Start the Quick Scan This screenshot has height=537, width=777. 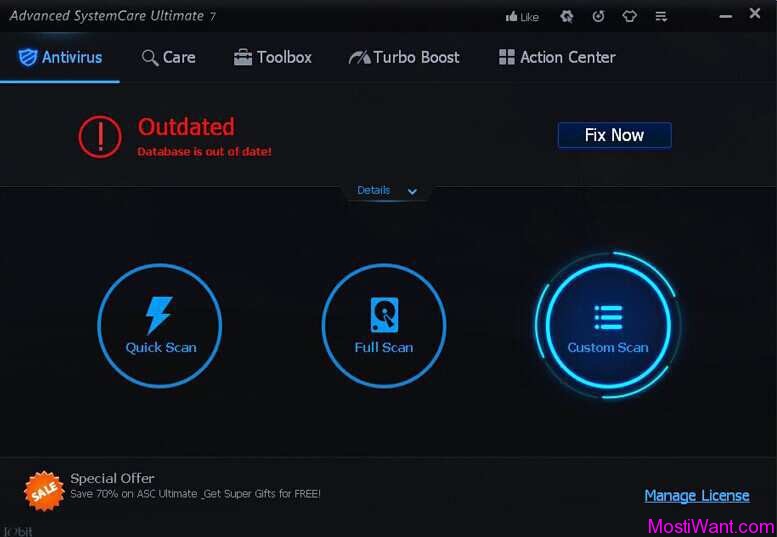(x=160, y=325)
